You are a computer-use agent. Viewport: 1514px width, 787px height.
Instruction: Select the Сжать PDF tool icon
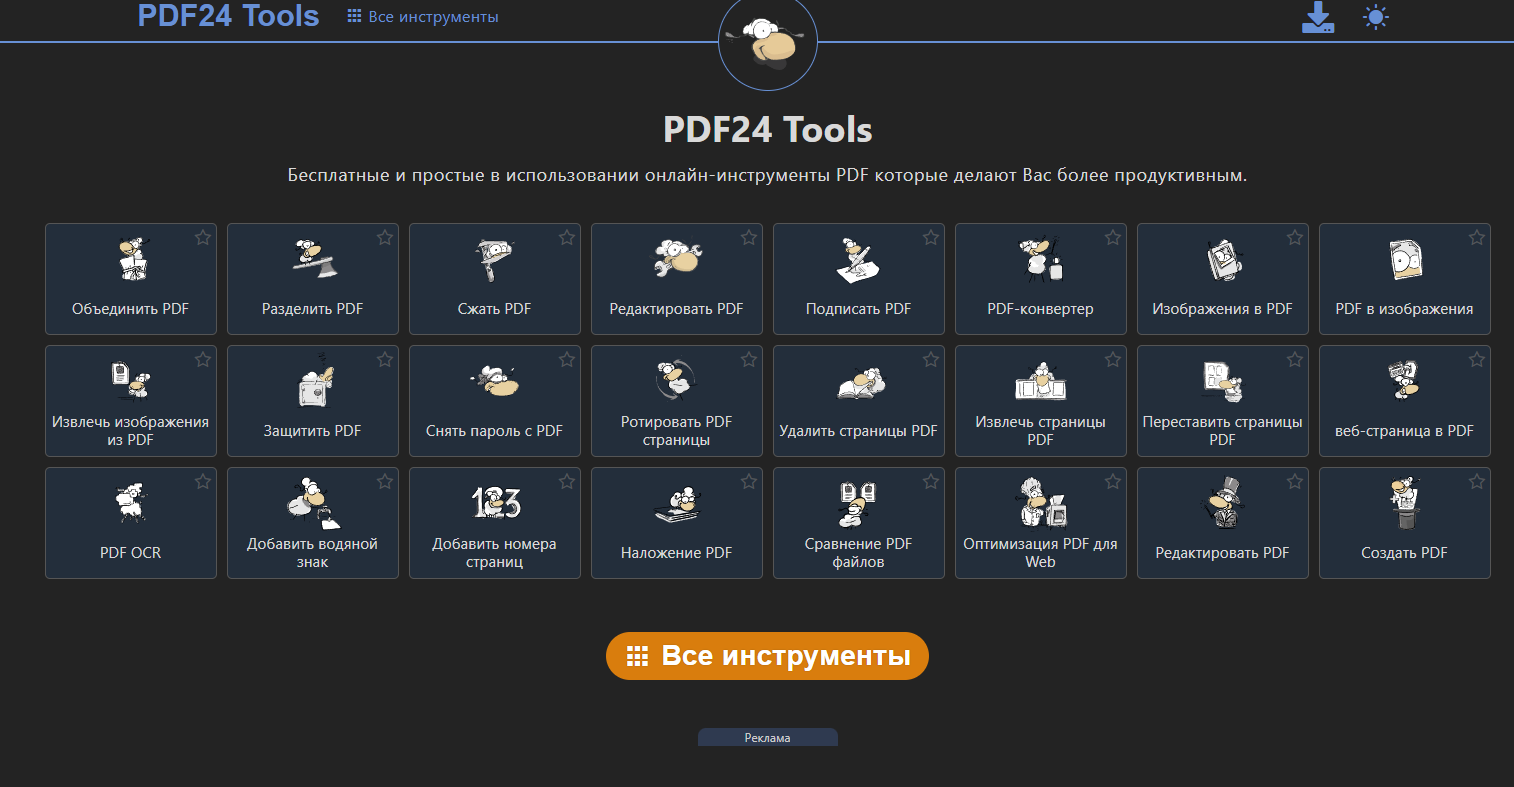point(494,261)
